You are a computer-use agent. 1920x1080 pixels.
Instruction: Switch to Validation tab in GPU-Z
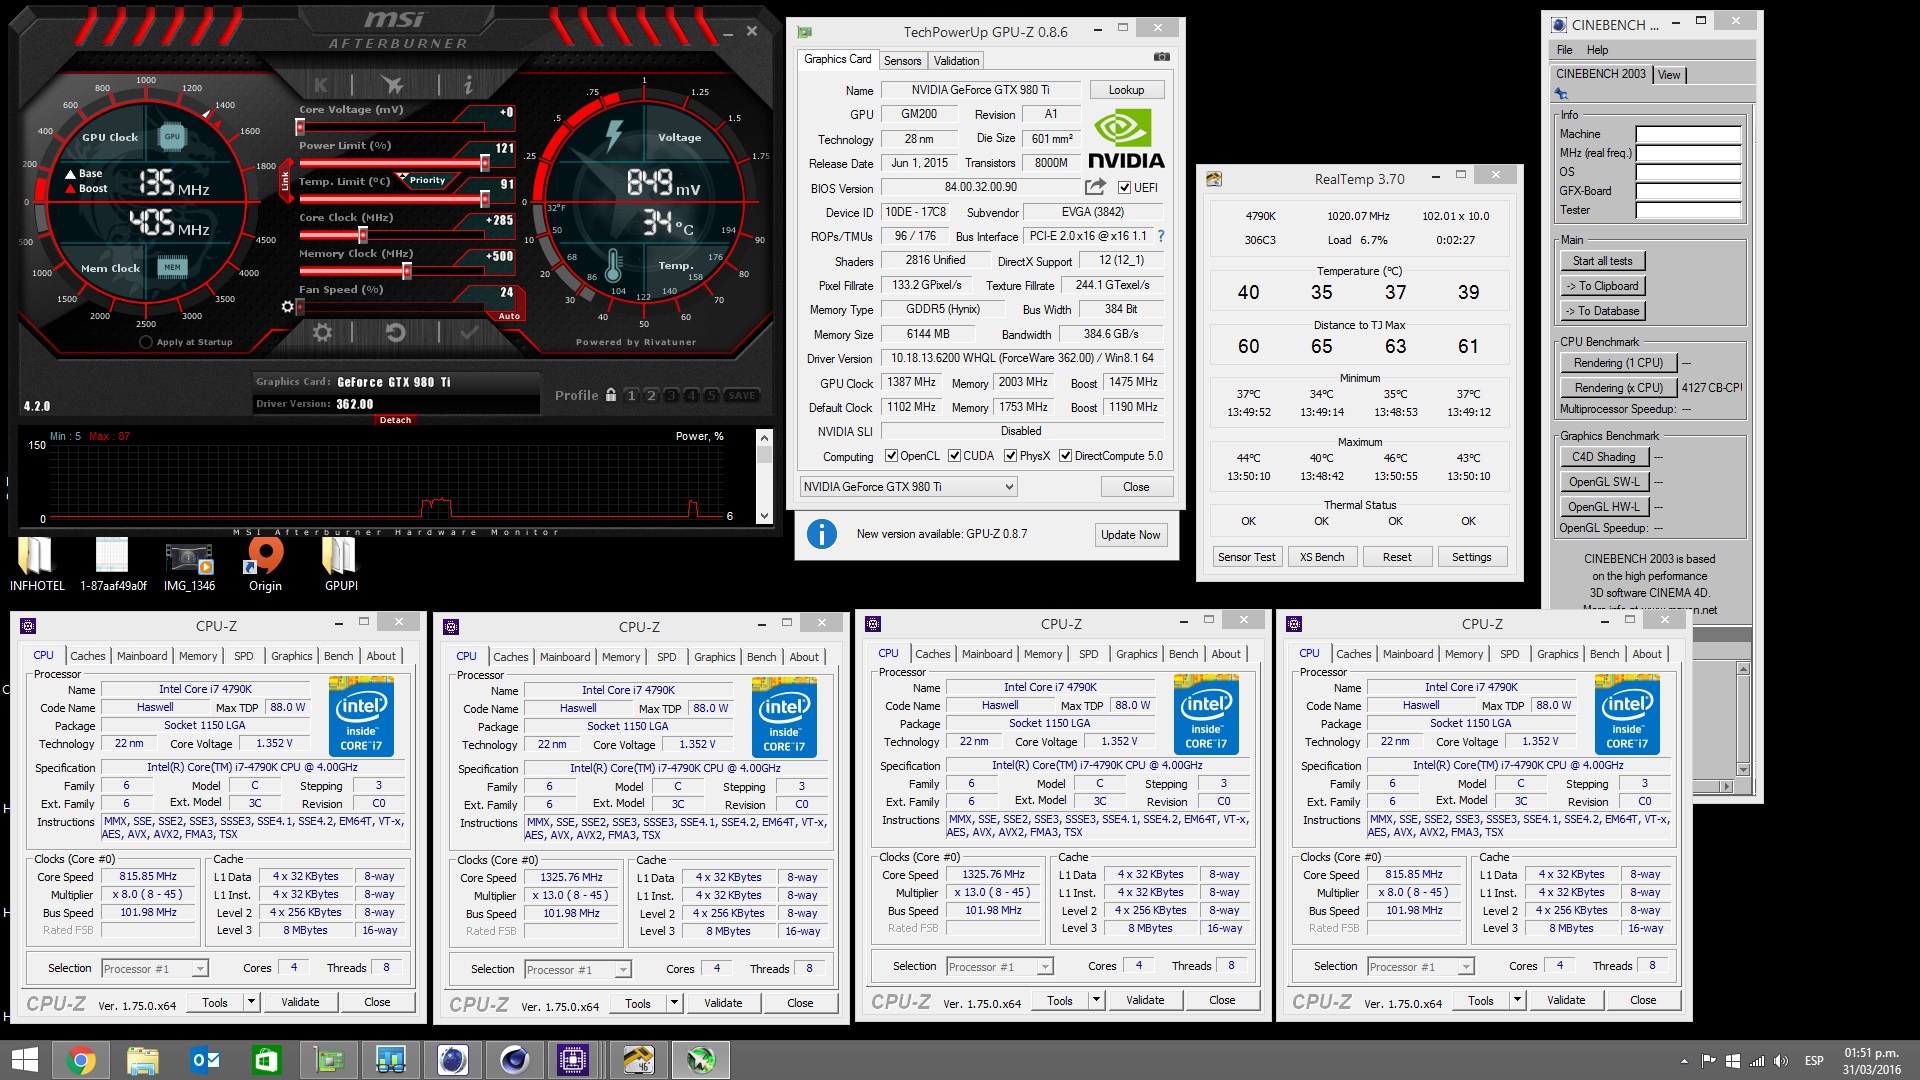click(x=956, y=61)
